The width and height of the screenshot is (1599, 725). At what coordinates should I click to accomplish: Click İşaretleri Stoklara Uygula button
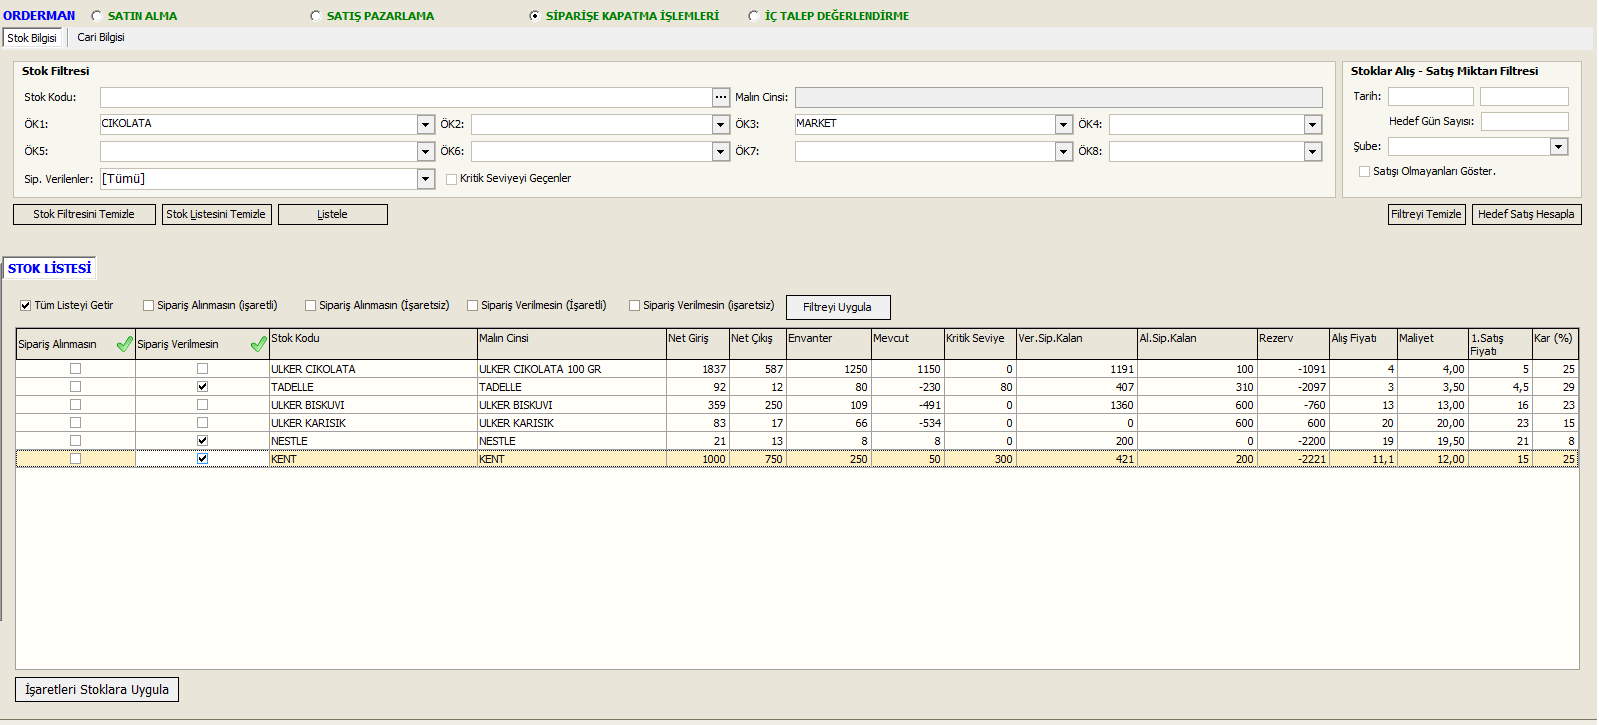pos(97,690)
